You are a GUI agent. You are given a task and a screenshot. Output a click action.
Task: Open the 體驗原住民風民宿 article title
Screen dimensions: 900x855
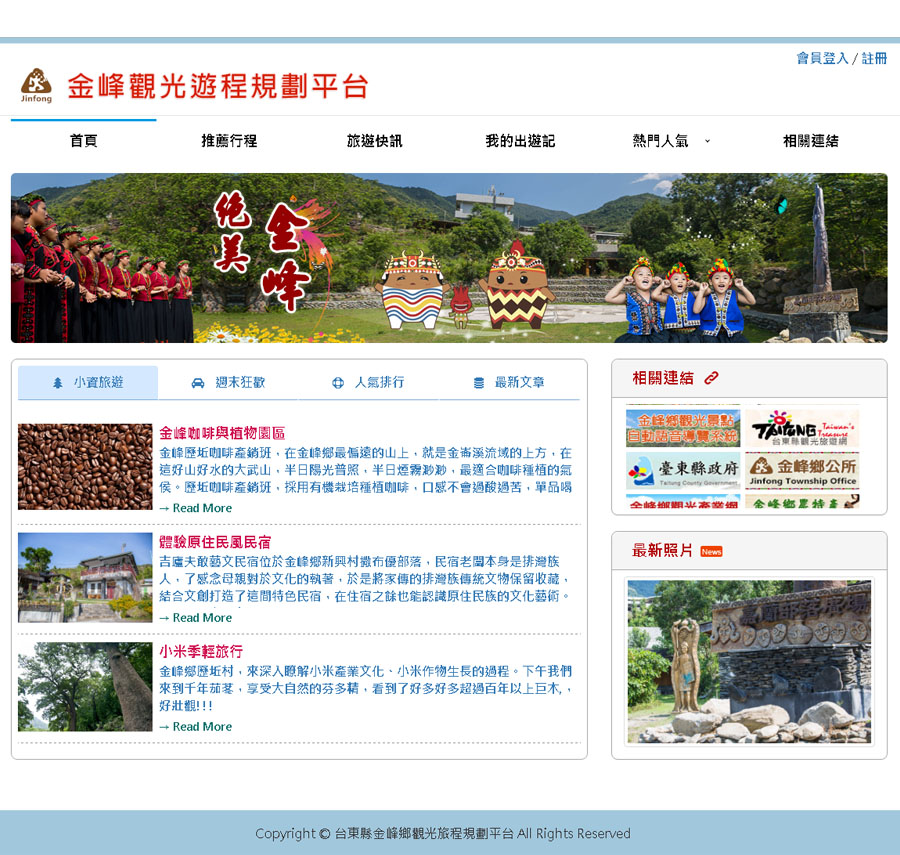215,542
